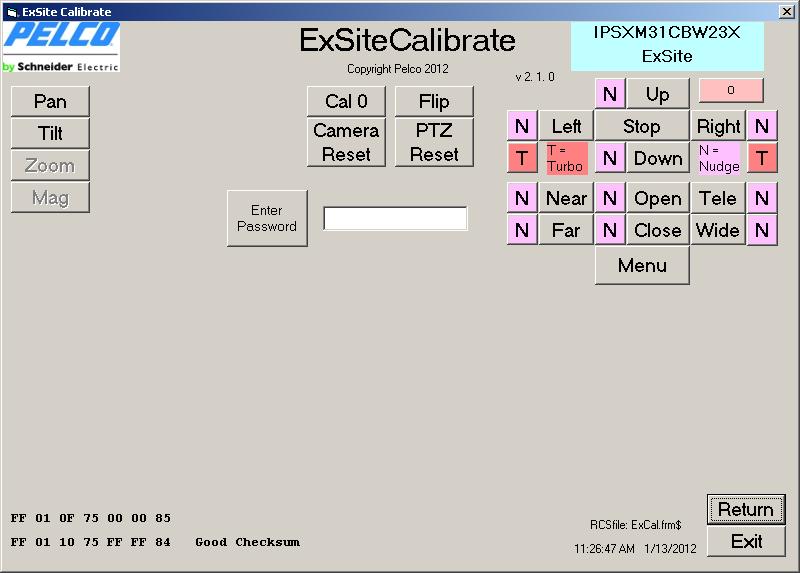Click the 'Good Checksum' status text

(x=247, y=542)
